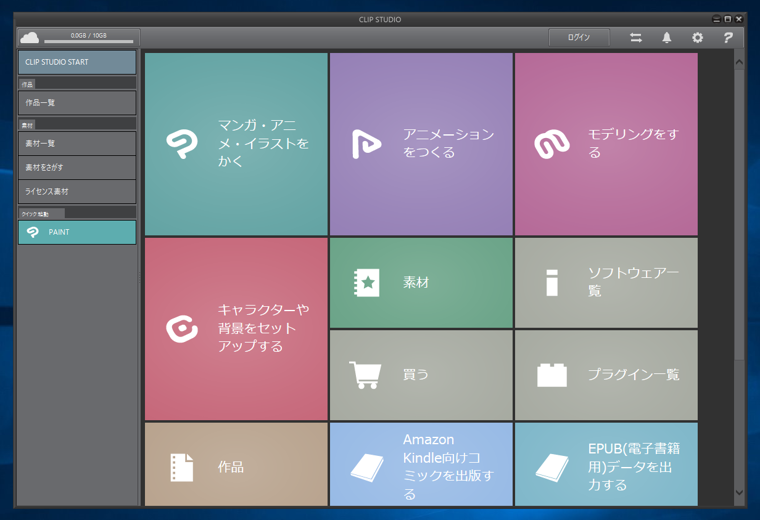The width and height of the screenshot is (760, 520).
Task: Open the 作品 tile label
Action: tap(231, 467)
